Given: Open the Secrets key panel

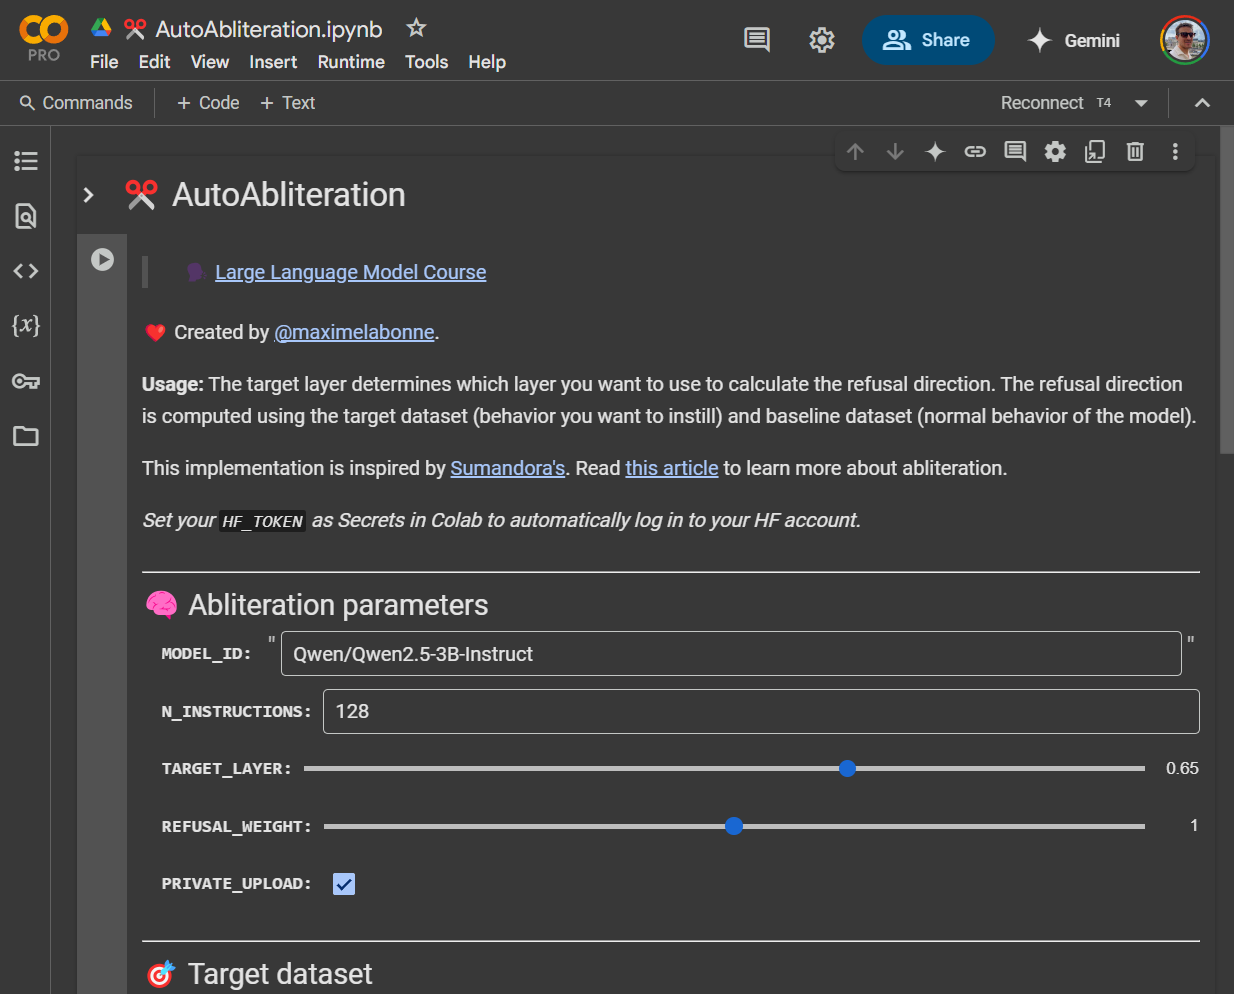Looking at the screenshot, I should click(x=26, y=381).
